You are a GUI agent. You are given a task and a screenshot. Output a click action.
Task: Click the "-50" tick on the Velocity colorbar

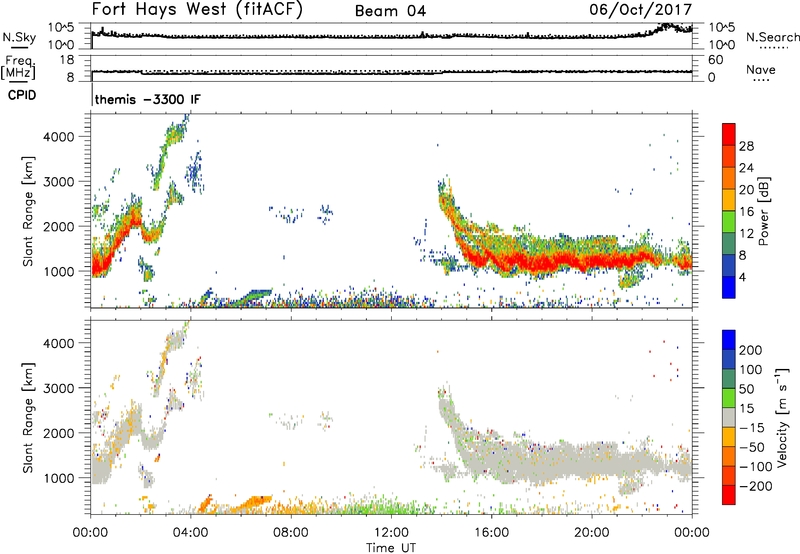pos(752,447)
